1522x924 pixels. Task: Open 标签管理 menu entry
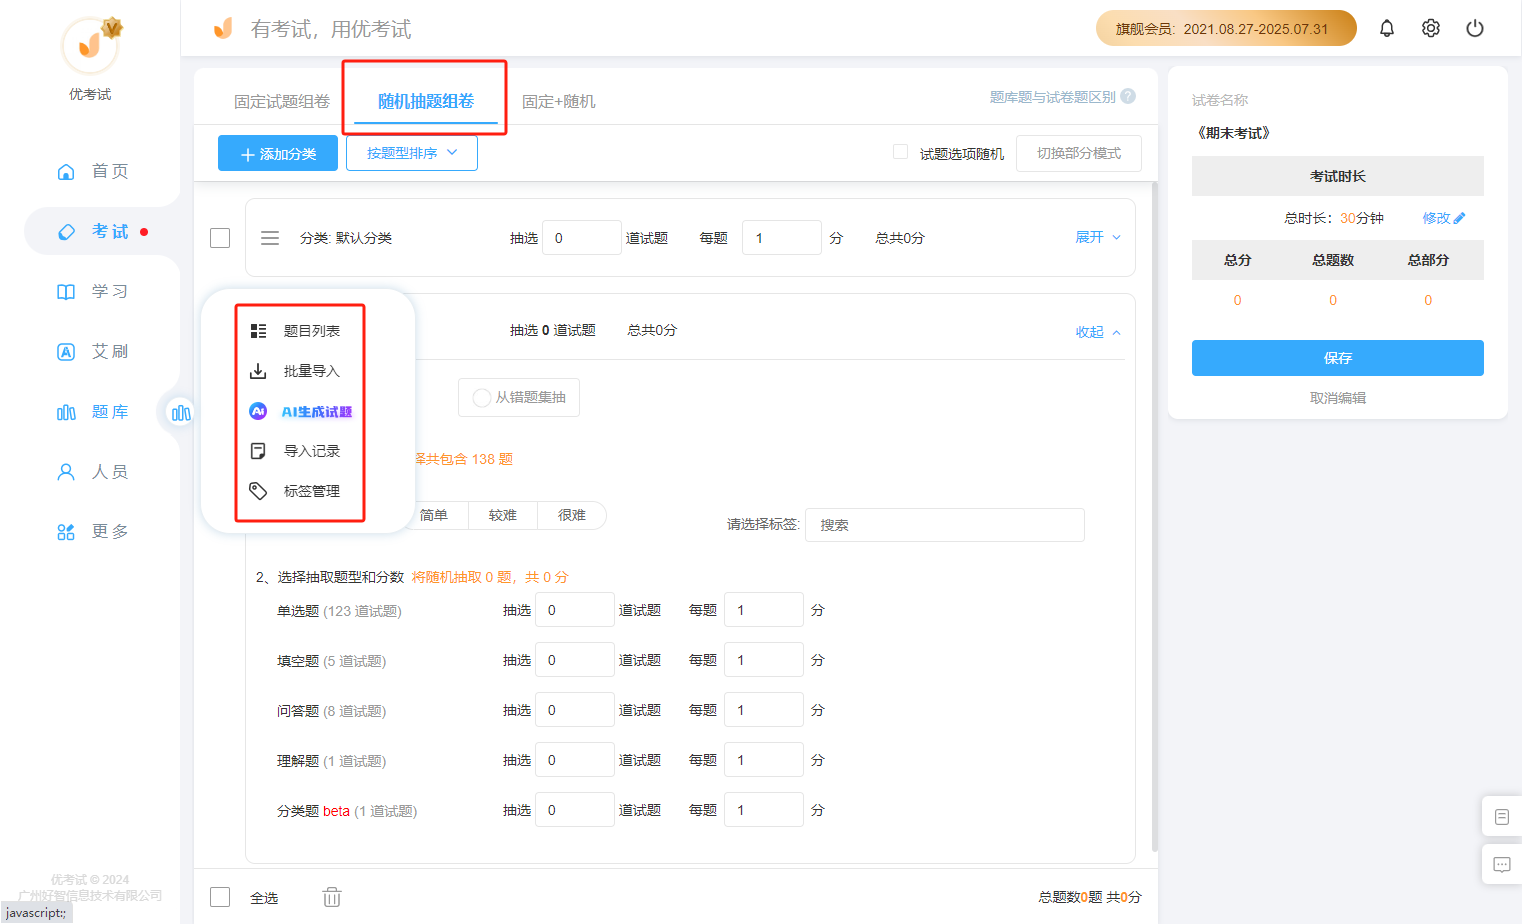click(312, 491)
